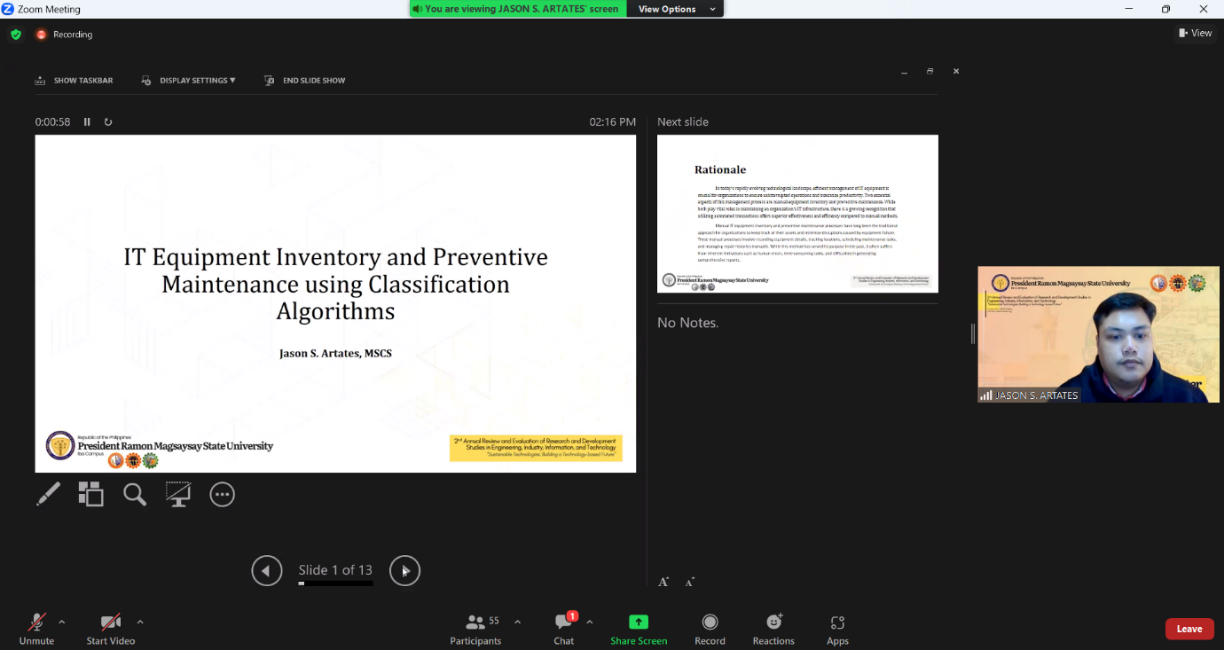This screenshot has height=650, width=1224.
Task: Open the See all slides grid icon
Action: 91,494
